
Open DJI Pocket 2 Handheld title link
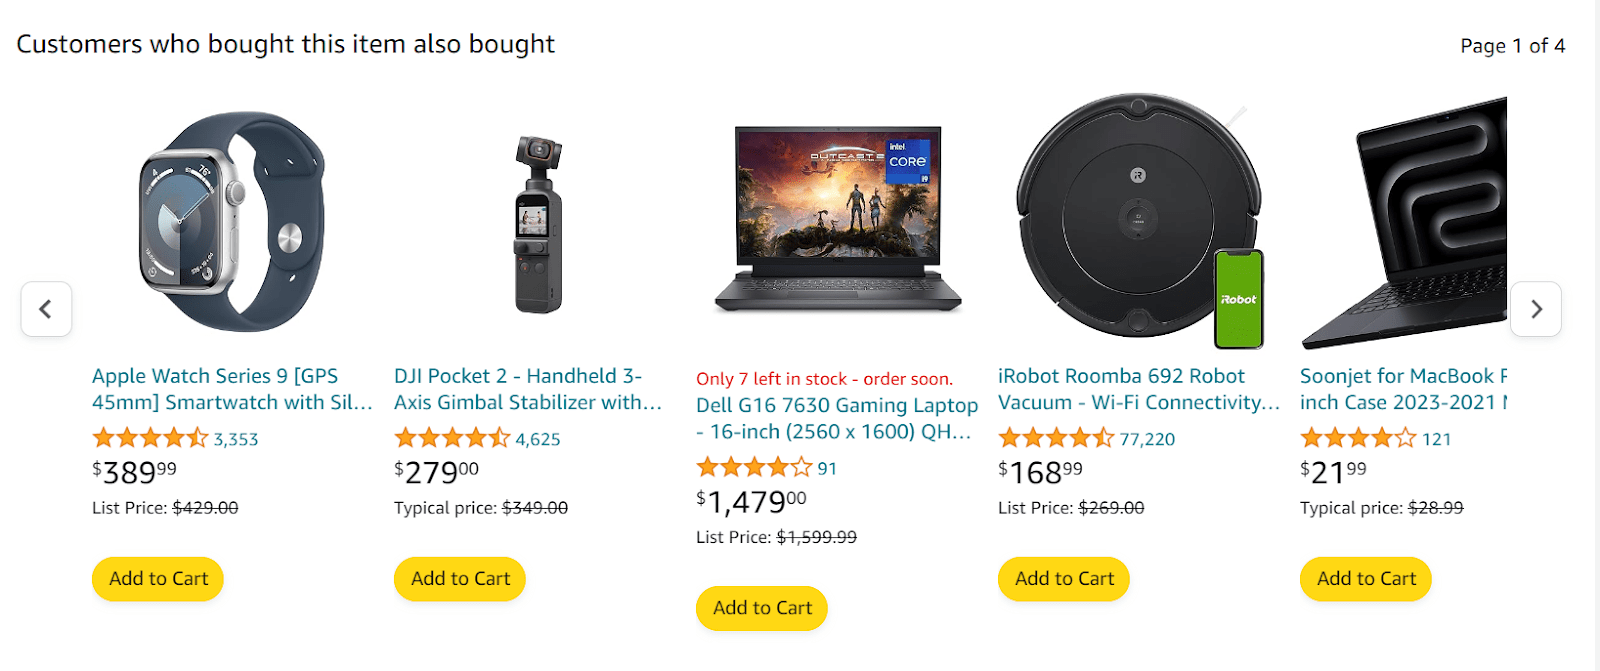tap(527, 389)
